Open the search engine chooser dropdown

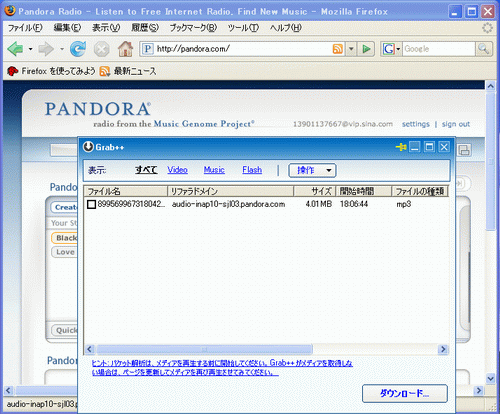pyautogui.click(x=398, y=49)
